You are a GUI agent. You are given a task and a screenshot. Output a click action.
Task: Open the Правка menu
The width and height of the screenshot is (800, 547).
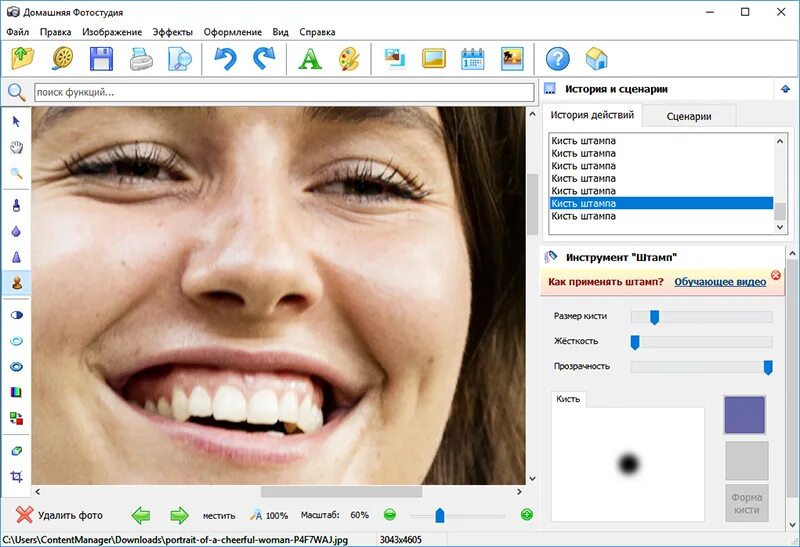[55, 32]
